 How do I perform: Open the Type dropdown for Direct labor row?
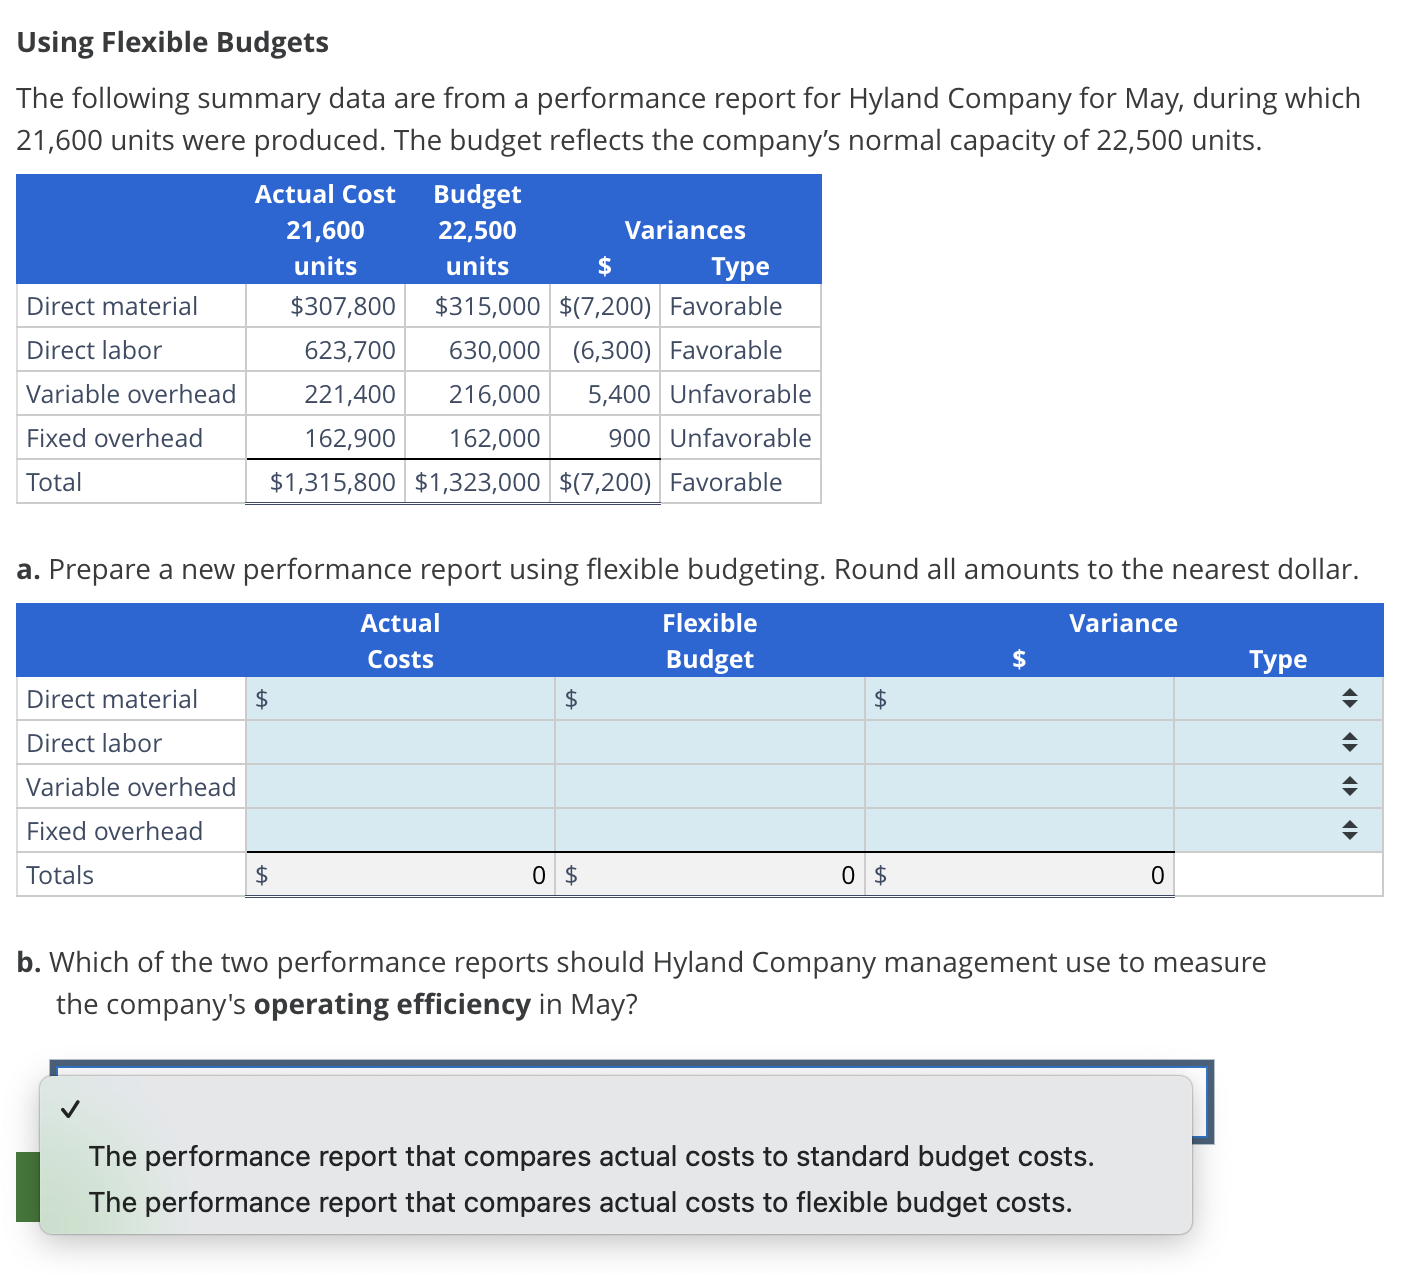pos(1350,742)
